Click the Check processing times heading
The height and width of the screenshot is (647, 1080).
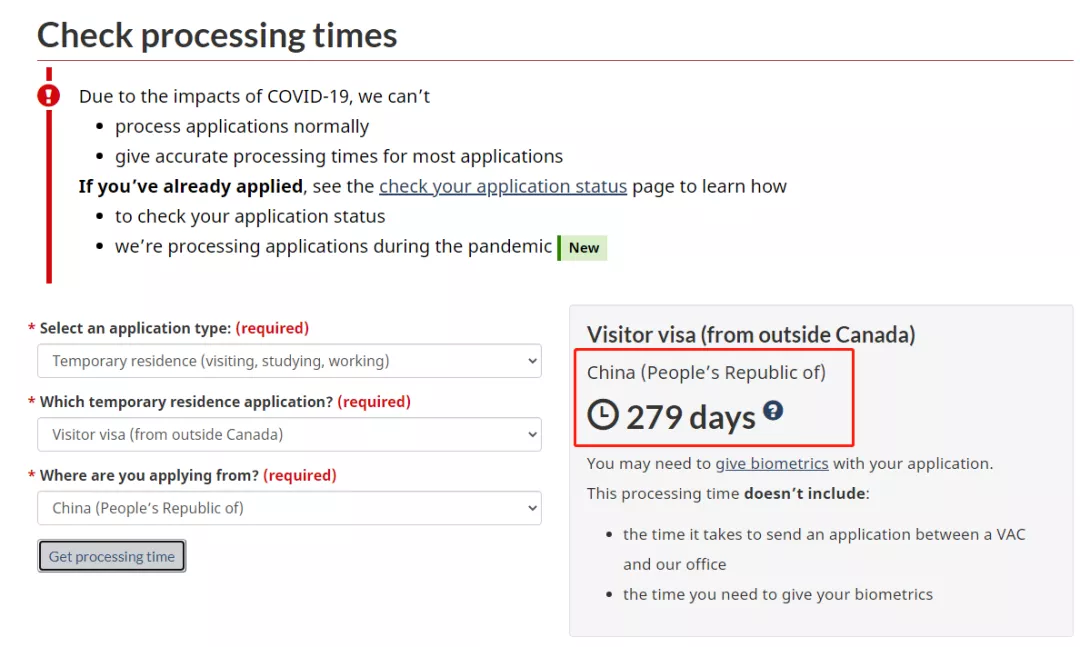(x=217, y=35)
